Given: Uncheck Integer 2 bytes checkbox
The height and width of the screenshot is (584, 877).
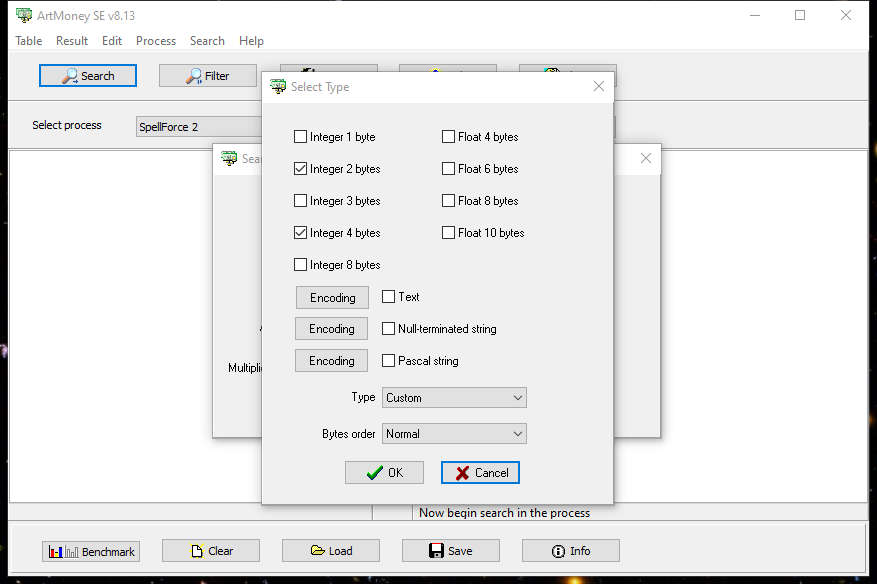Looking at the screenshot, I should coord(300,168).
